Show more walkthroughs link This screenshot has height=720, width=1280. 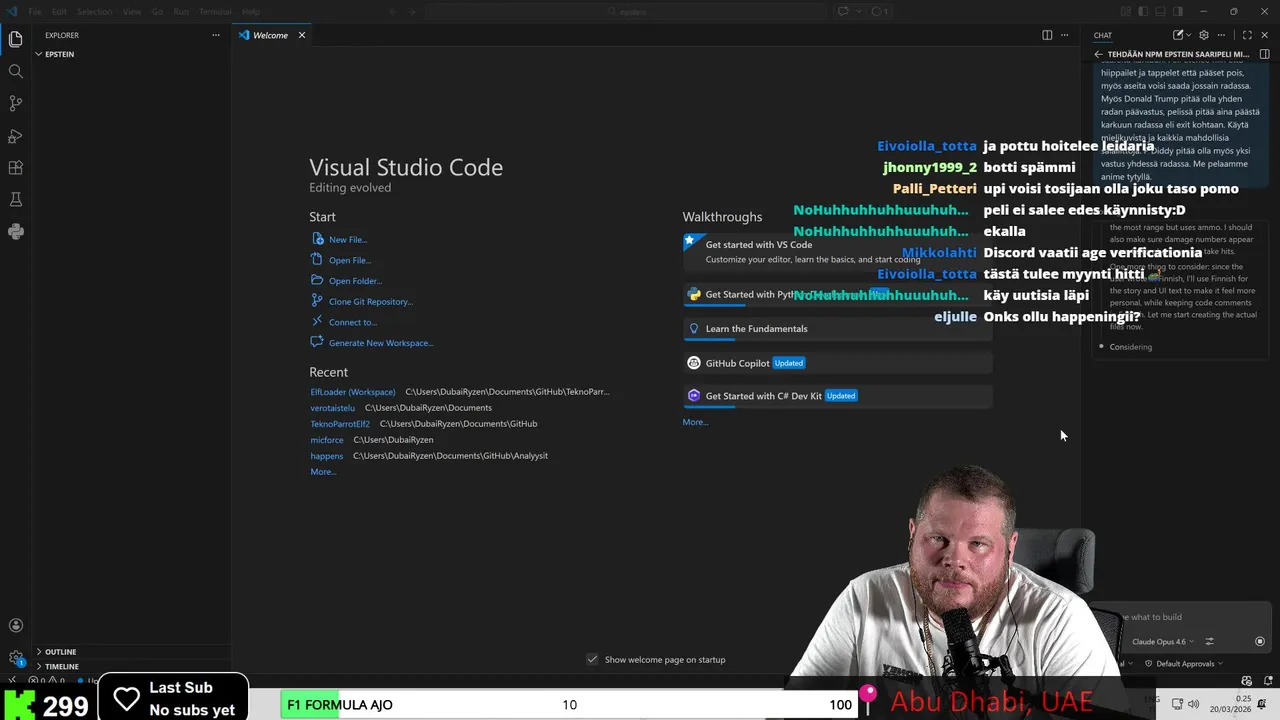pos(695,422)
